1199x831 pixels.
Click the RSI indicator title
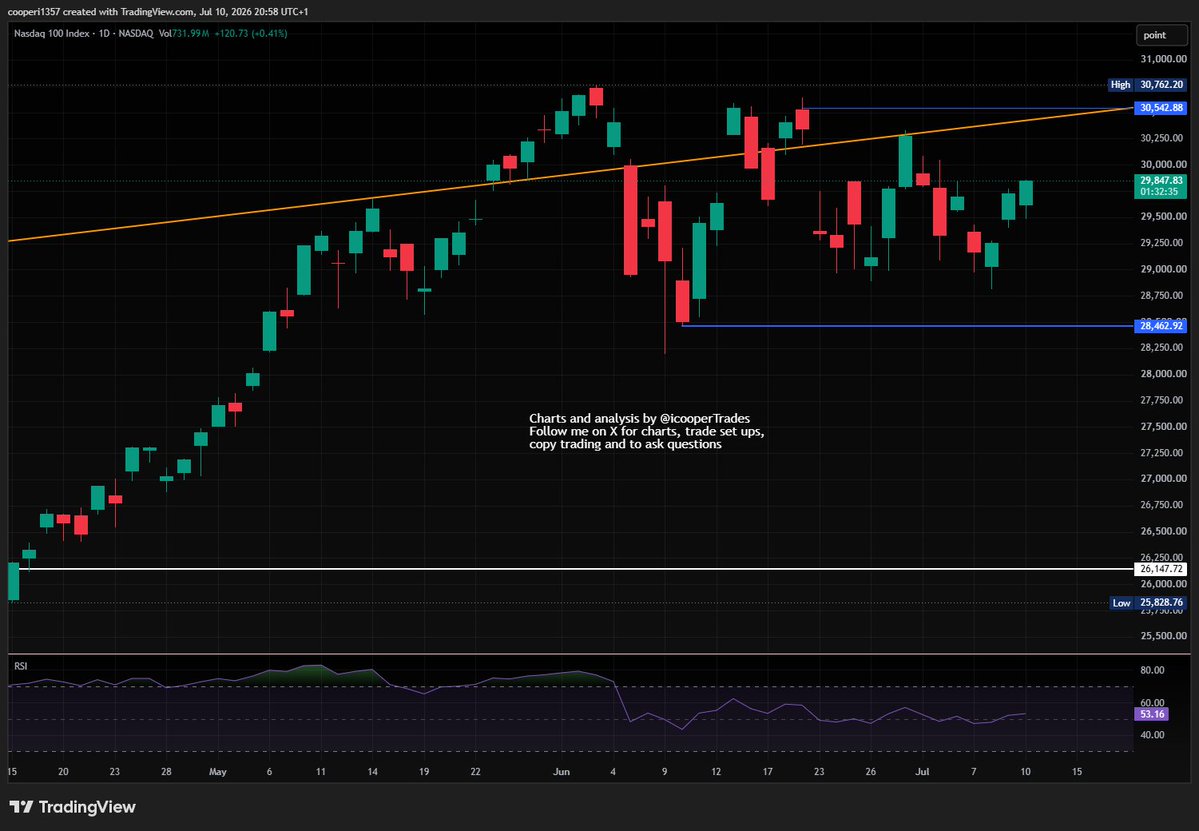point(21,666)
